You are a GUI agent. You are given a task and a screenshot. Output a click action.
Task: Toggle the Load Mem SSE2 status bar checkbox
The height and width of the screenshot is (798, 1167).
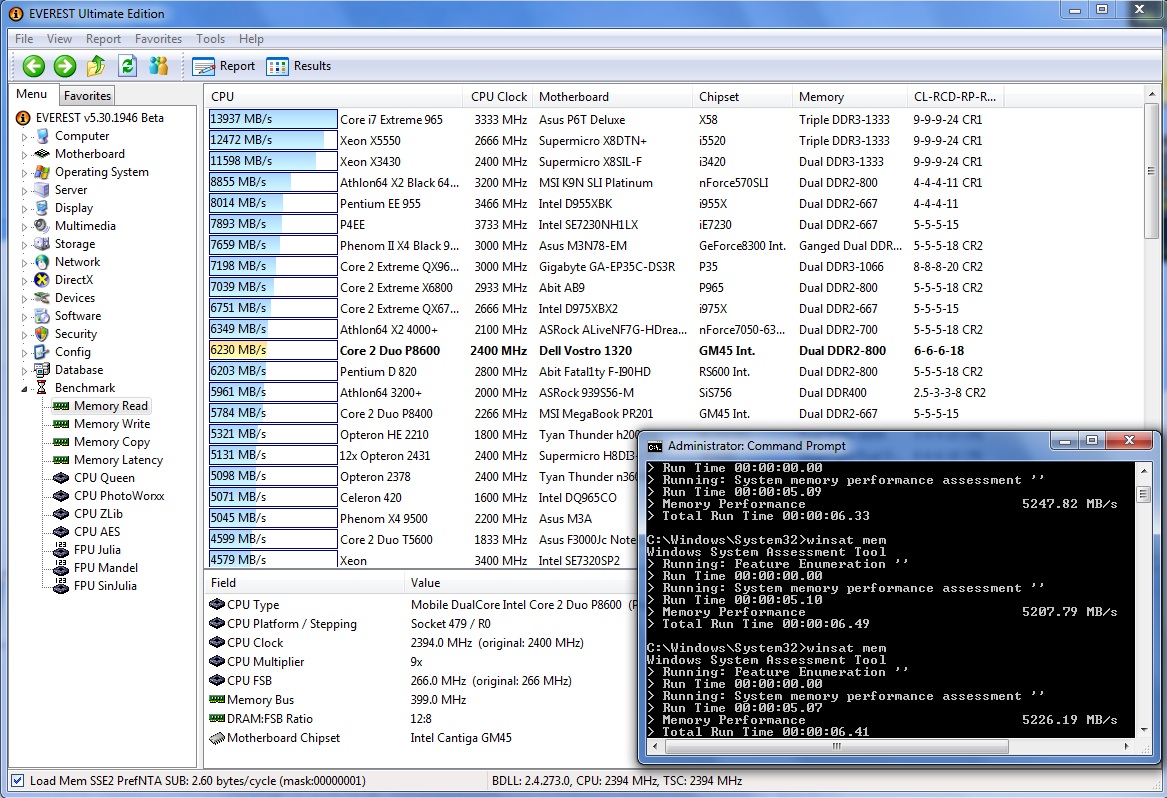tap(17, 781)
